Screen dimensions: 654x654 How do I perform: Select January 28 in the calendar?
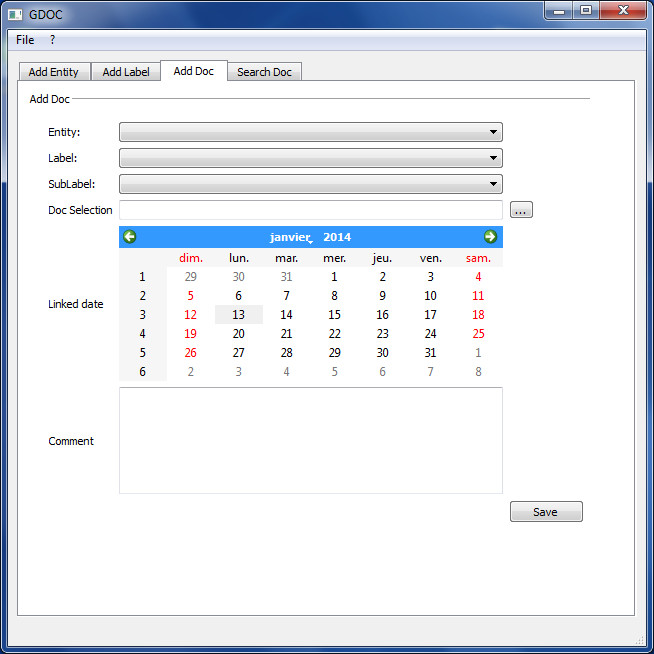(x=287, y=353)
